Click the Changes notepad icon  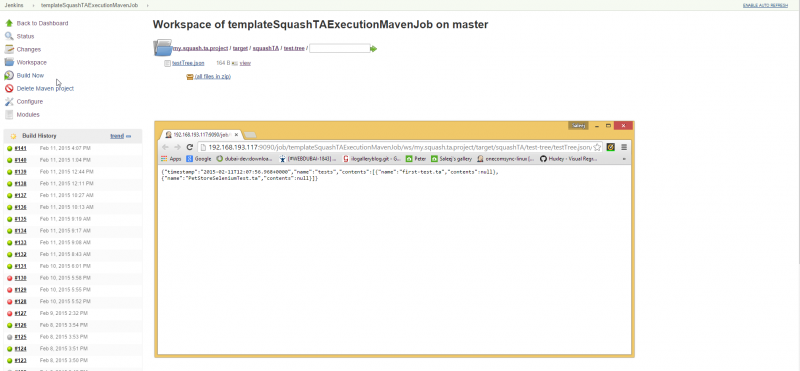click(9, 50)
